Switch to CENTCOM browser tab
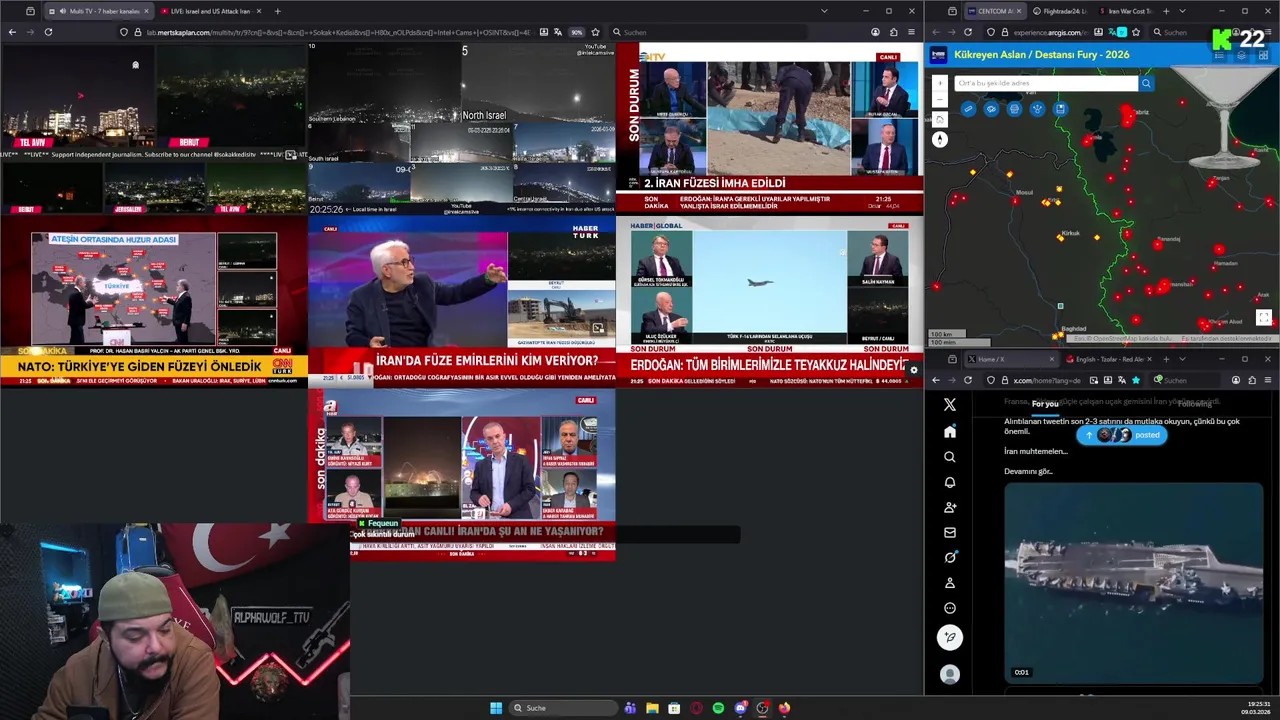 click(994, 11)
